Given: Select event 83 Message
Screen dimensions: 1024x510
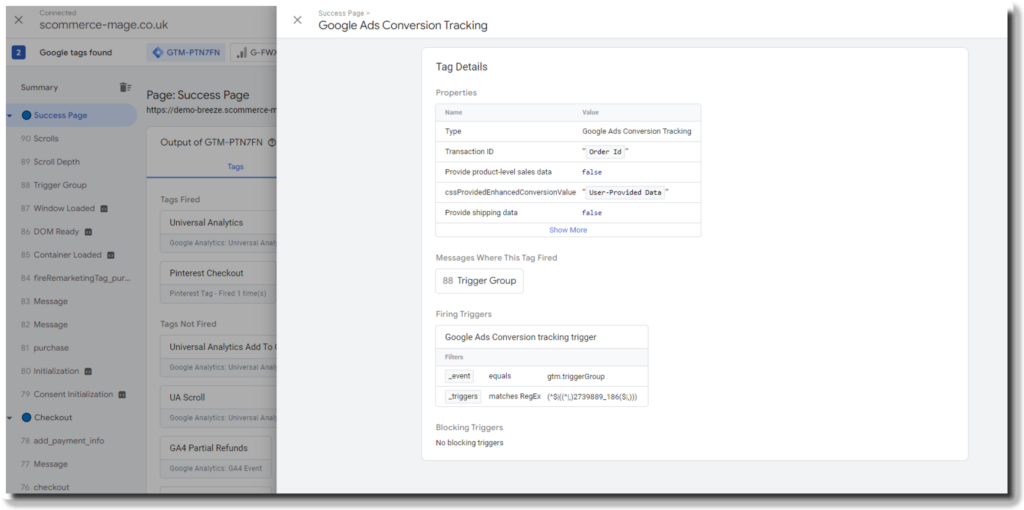Looking at the screenshot, I should coord(44,301).
